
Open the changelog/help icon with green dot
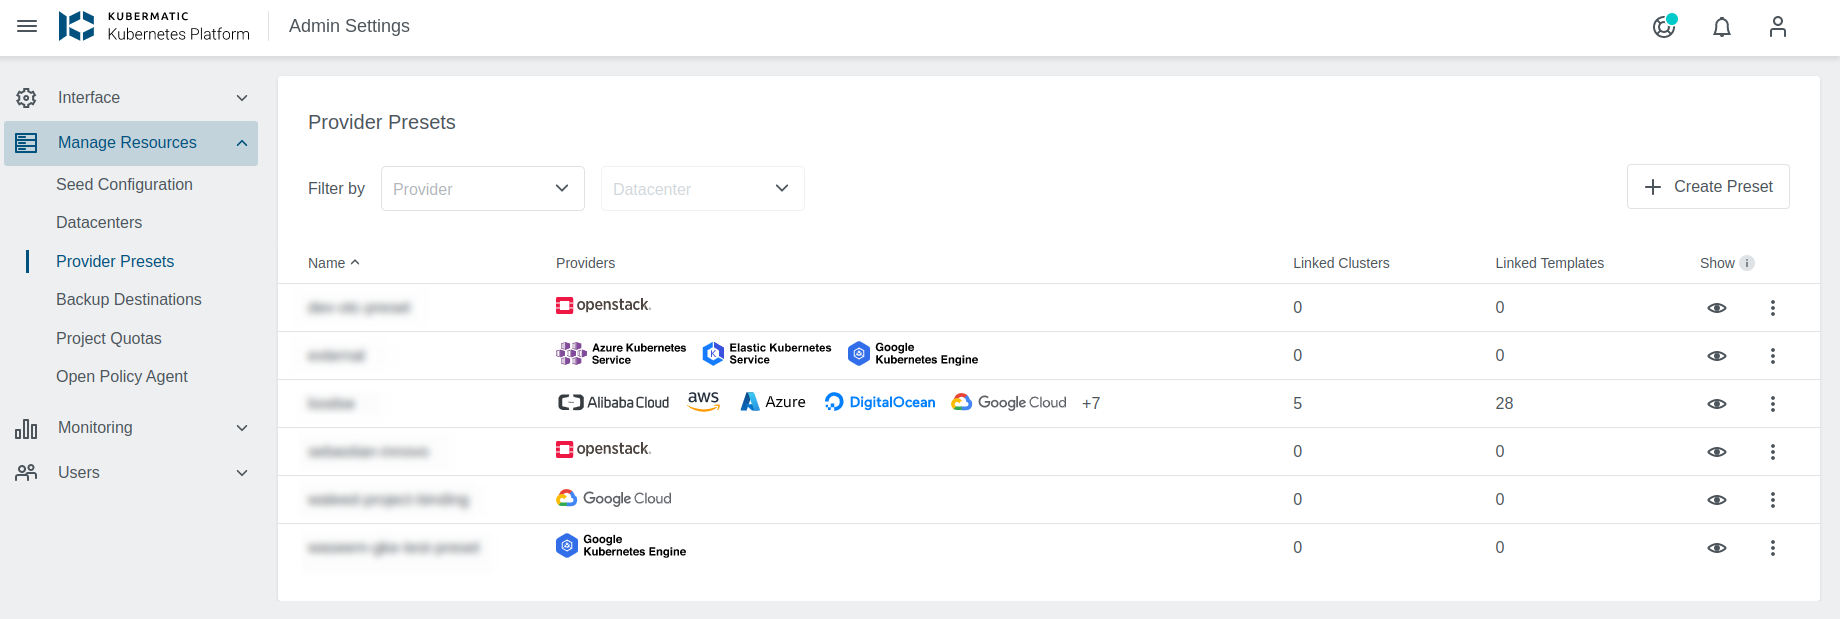(x=1664, y=27)
